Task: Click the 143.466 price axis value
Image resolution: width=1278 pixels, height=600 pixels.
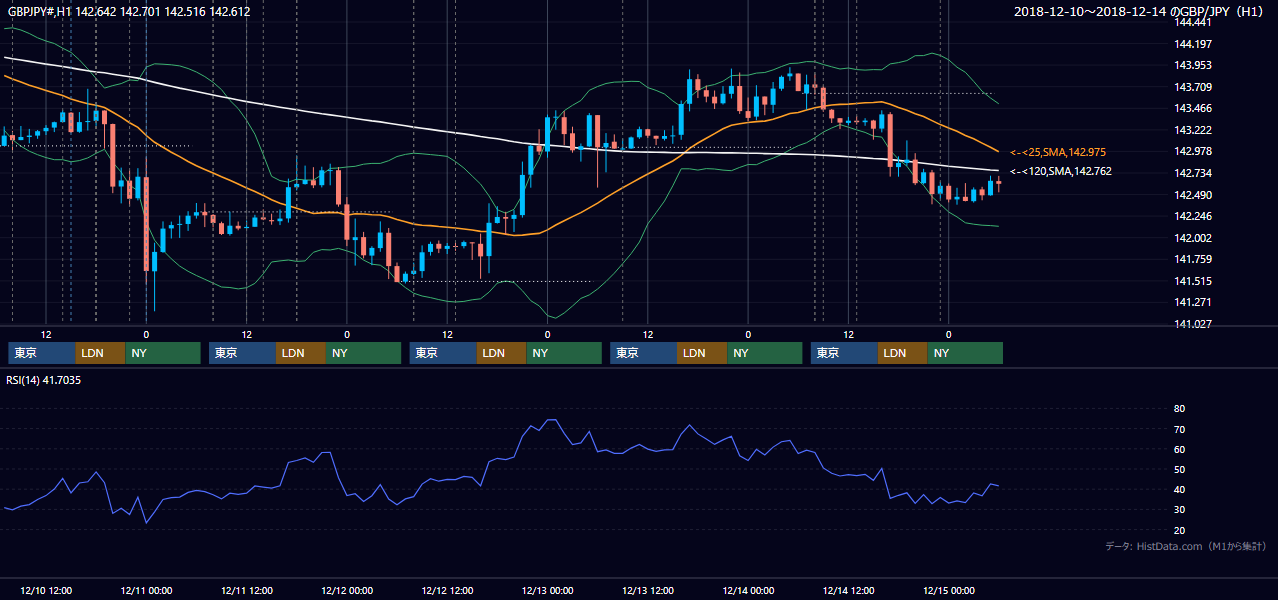Action: pyautogui.click(x=1193, y=108)
